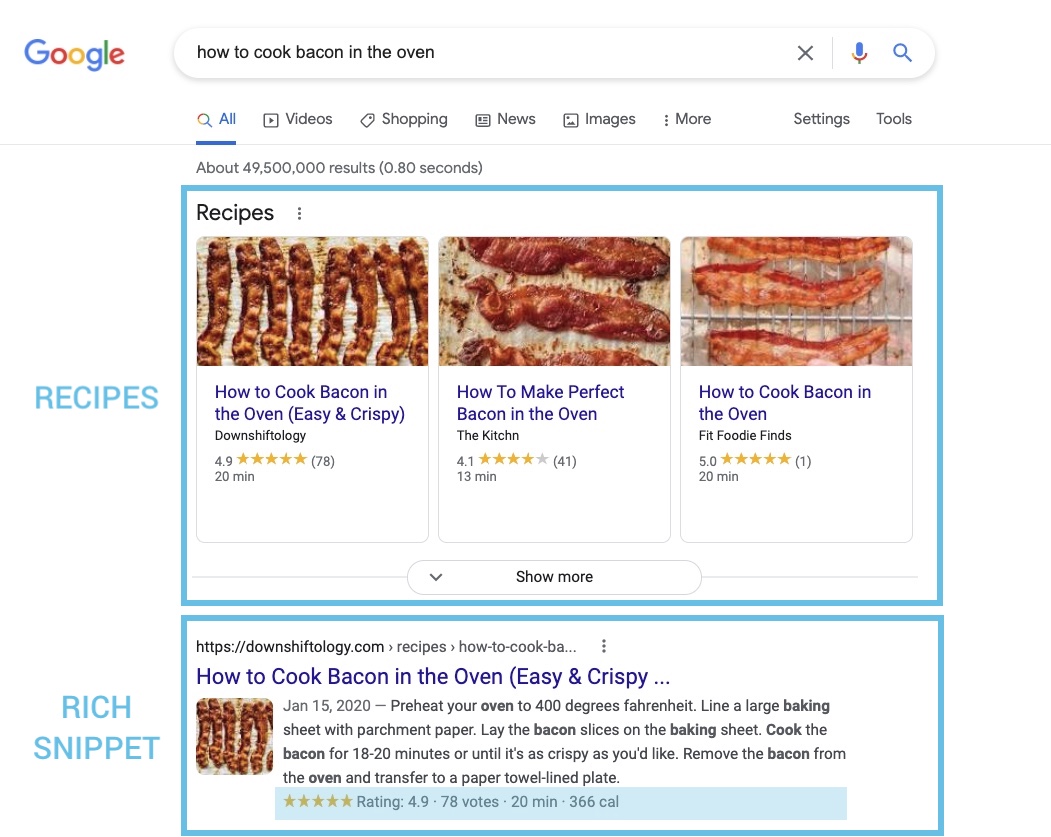Click the Fit Foodie Finds bacon image
Image resolution: width=1051 pixels, height=837 pixels.
pos(796,301)
